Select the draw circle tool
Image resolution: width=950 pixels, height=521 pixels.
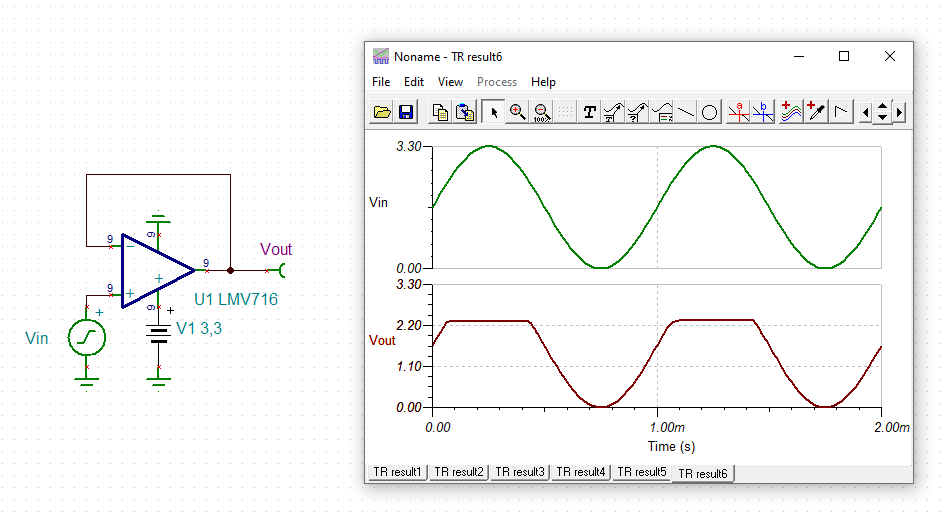pos(709,112)
